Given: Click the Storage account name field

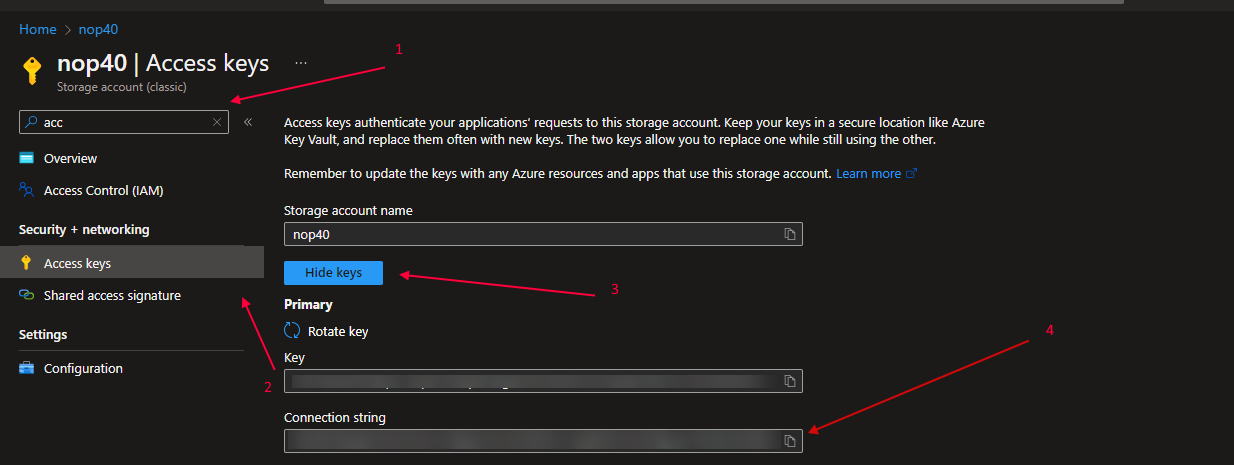Looking at the screenshot, I should pos(543,234).
